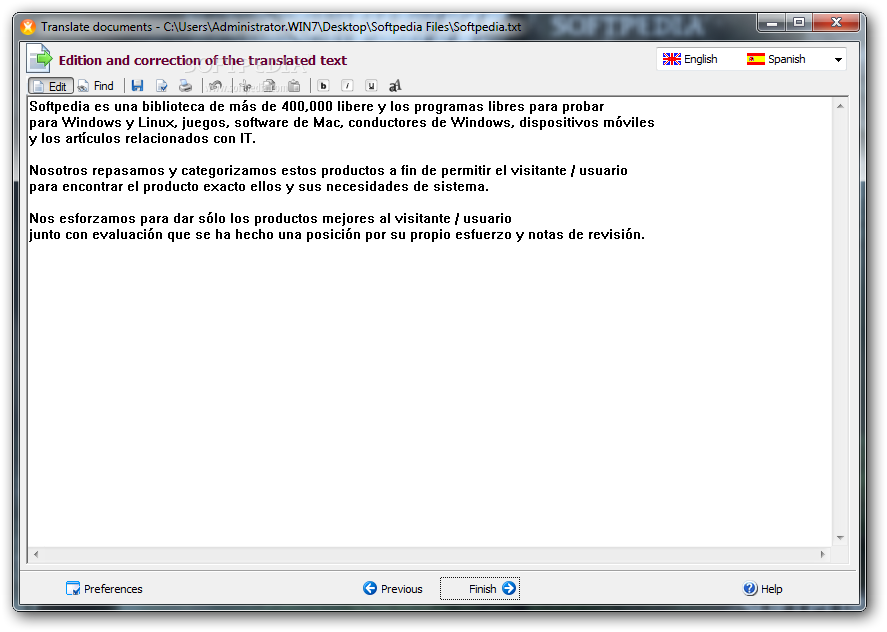Viewport: 887px width, 632px height.
Task: Print the translated document
Action: point(186,86)
